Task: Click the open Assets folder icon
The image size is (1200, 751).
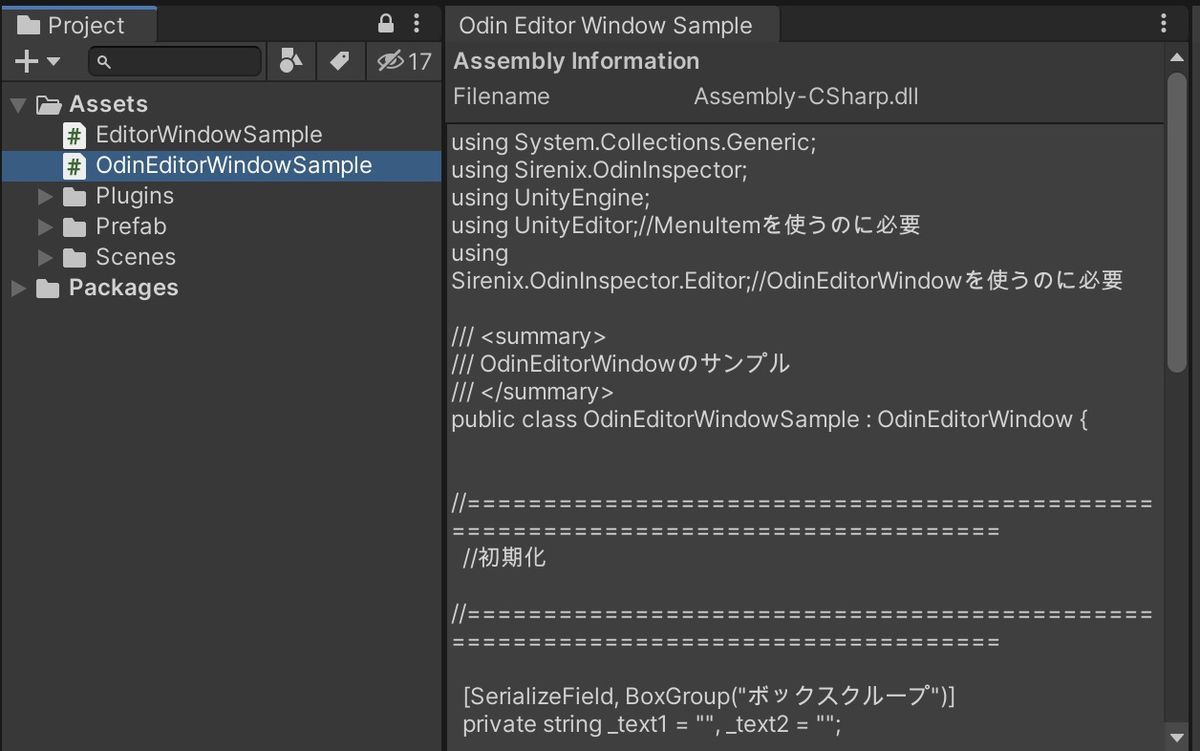Action: point(49,104)
